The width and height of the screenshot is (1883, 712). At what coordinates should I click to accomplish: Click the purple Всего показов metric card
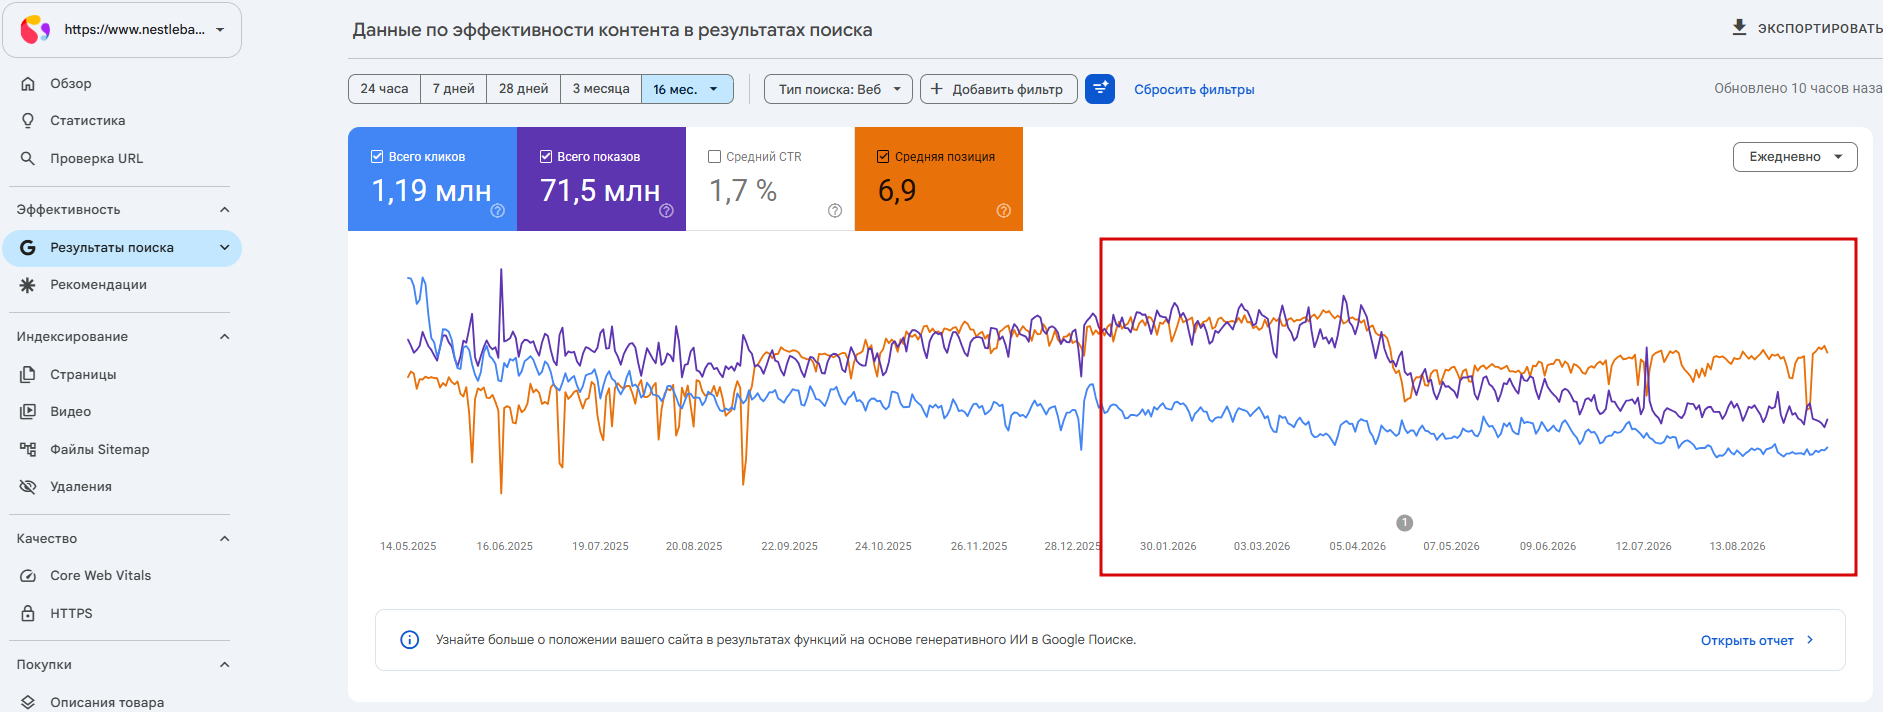[601, 179]
